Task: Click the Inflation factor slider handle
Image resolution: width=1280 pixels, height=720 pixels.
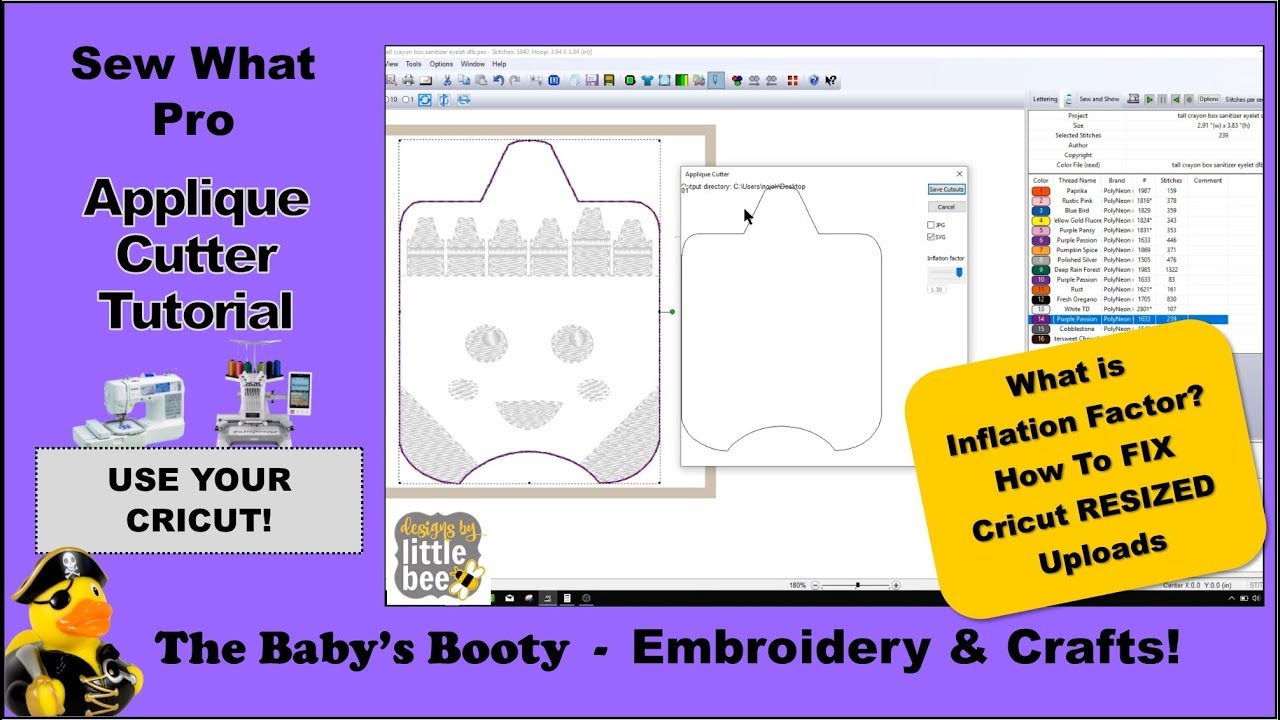Action: pos(959,271)
